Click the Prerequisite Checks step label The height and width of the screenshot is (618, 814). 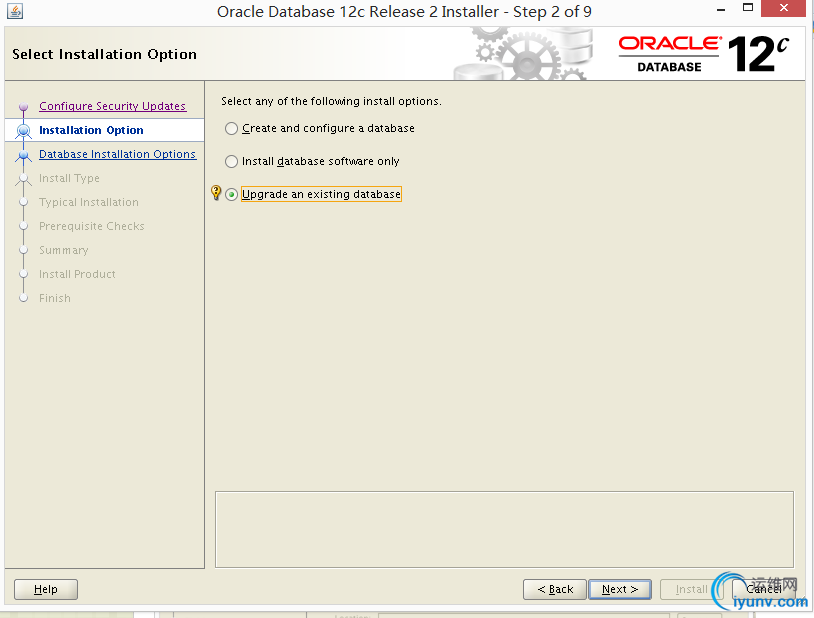click(x=92, y=226)
